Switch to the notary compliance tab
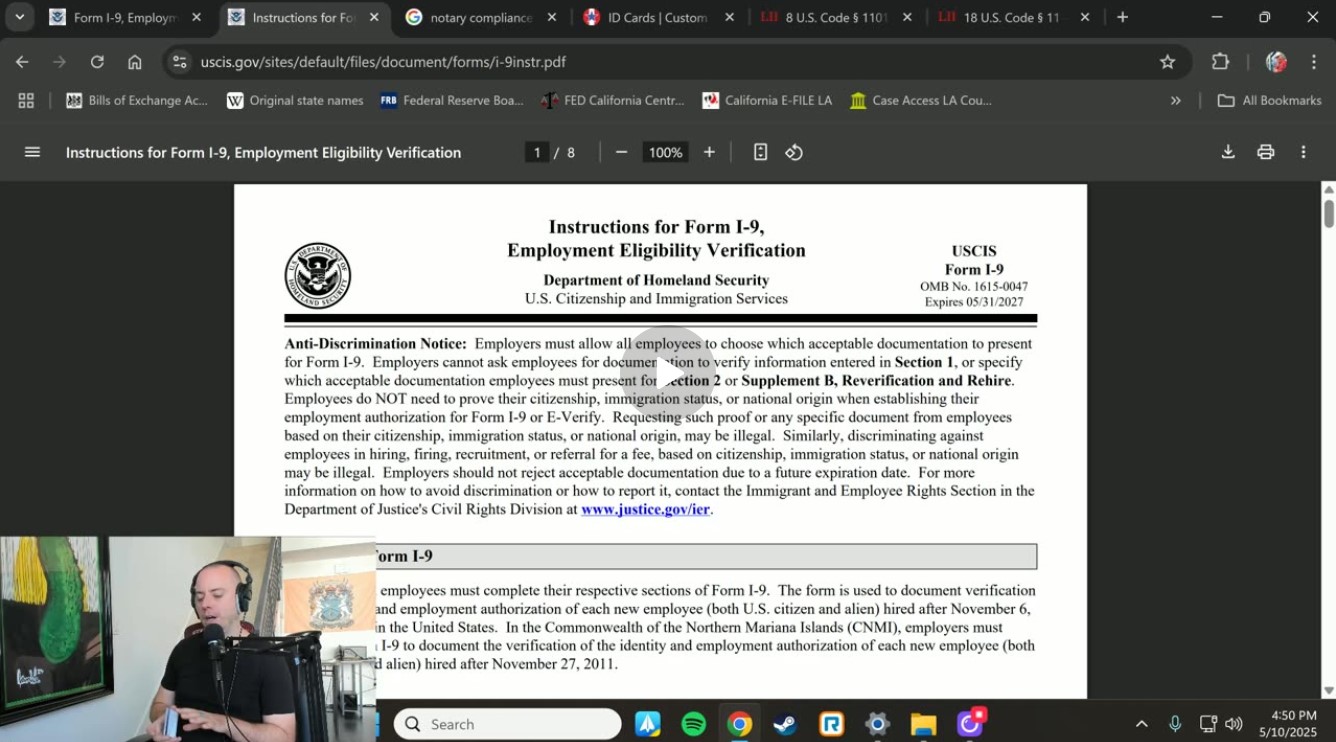Viewport: 1336px width, 742px height. pyautogui.click(x=480, y=18)
